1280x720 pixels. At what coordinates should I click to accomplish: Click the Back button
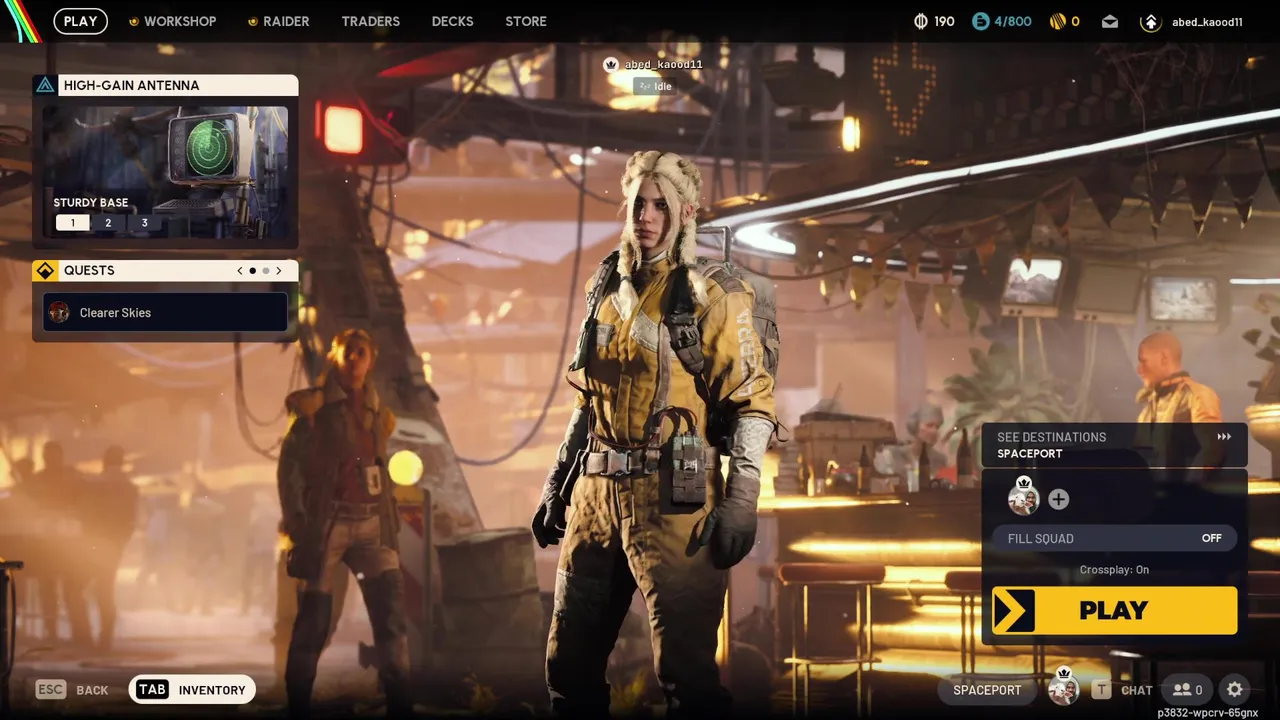click(x=72, y=689)
